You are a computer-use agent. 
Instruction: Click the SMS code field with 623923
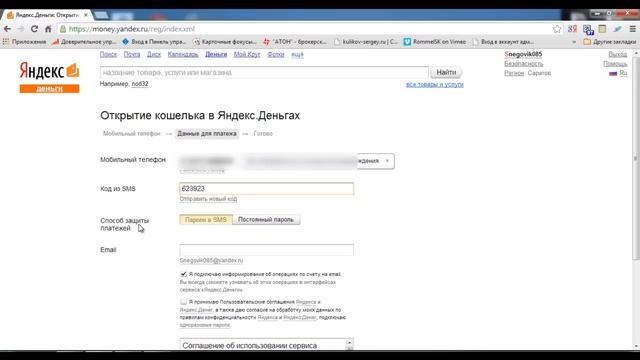(267, 189)
